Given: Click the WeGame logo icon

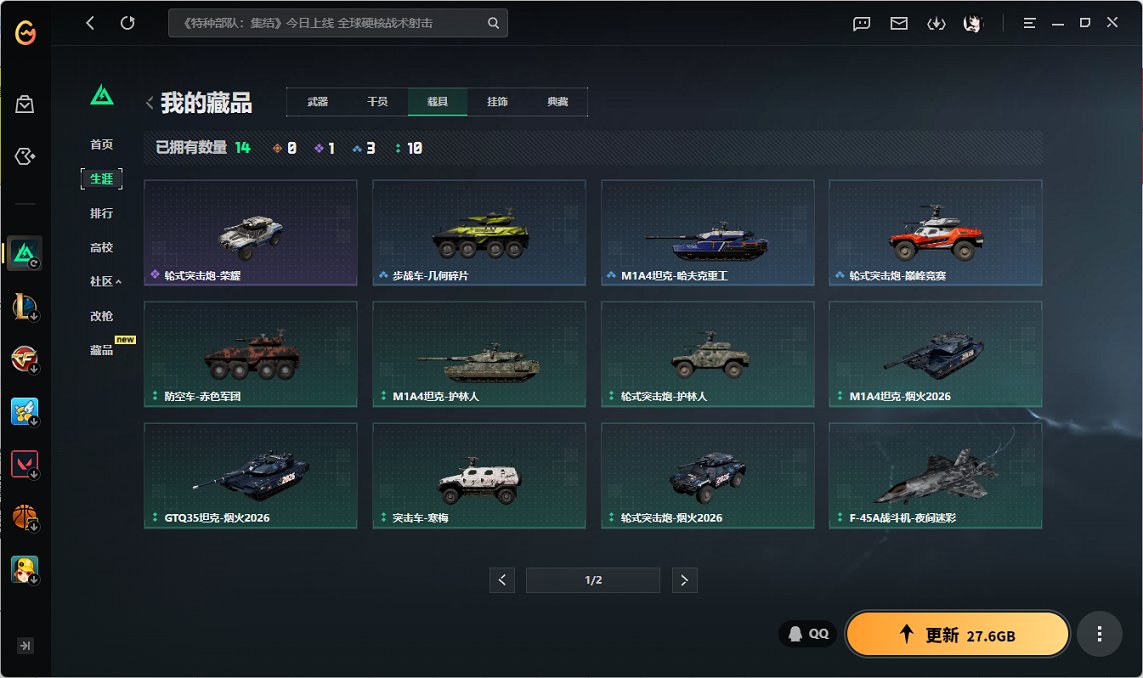Looking at the screenshot, I should (25, 35).
